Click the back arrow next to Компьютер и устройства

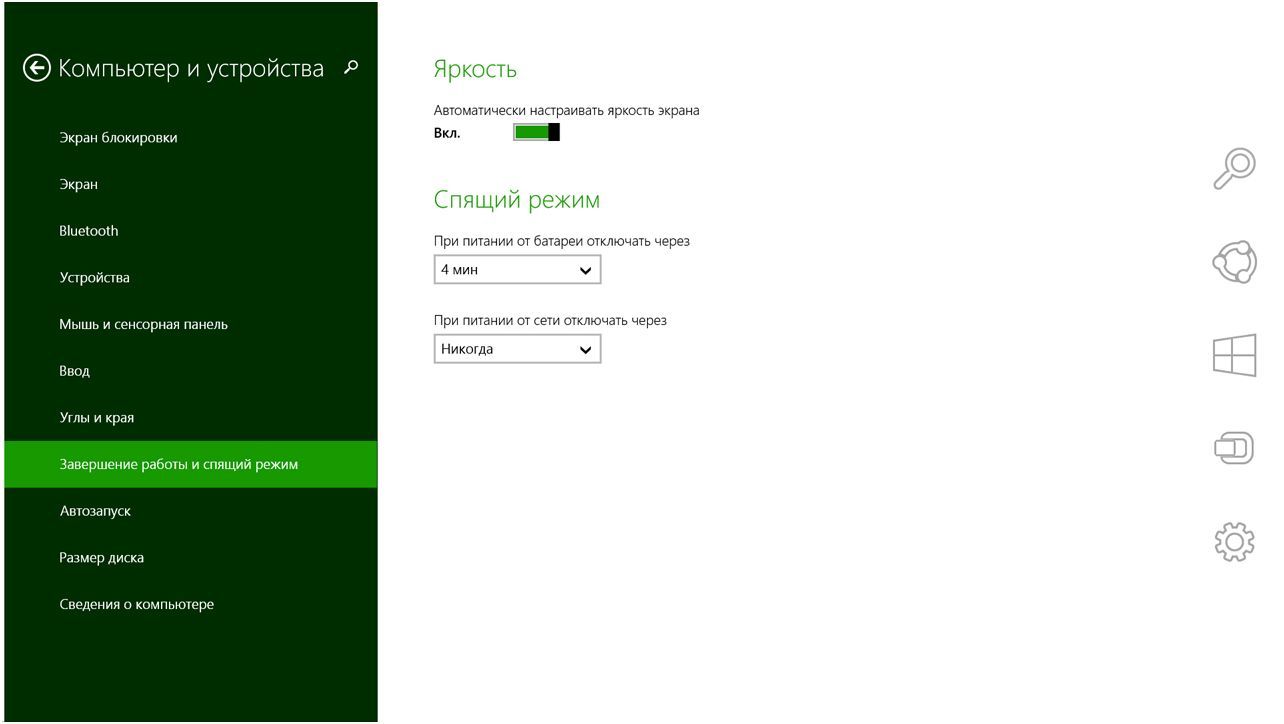[37, 68]
